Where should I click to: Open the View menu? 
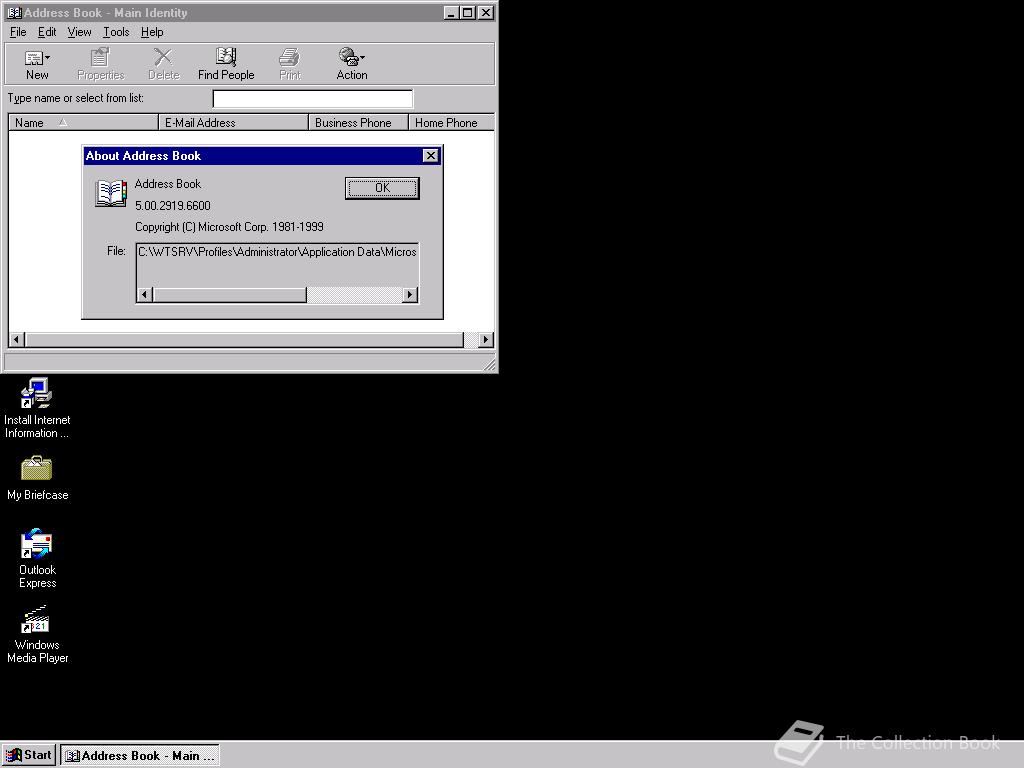pyautogui.click(x=79, y=32)
